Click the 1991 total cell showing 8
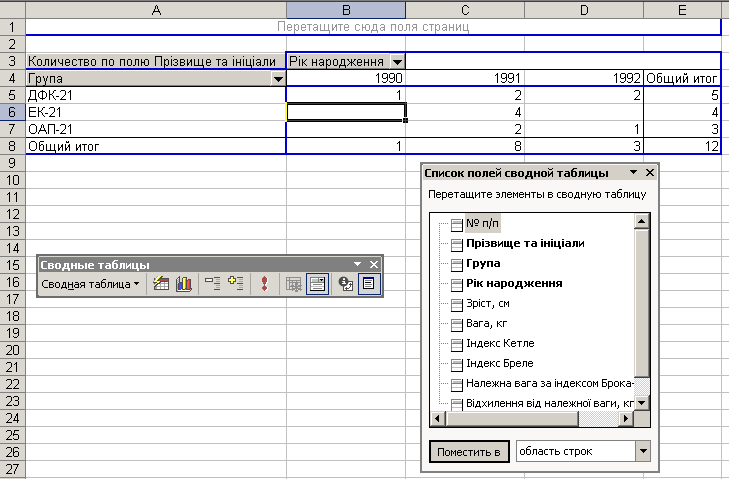Viewport: 729px width, 479px height. [x=465, y=146]
